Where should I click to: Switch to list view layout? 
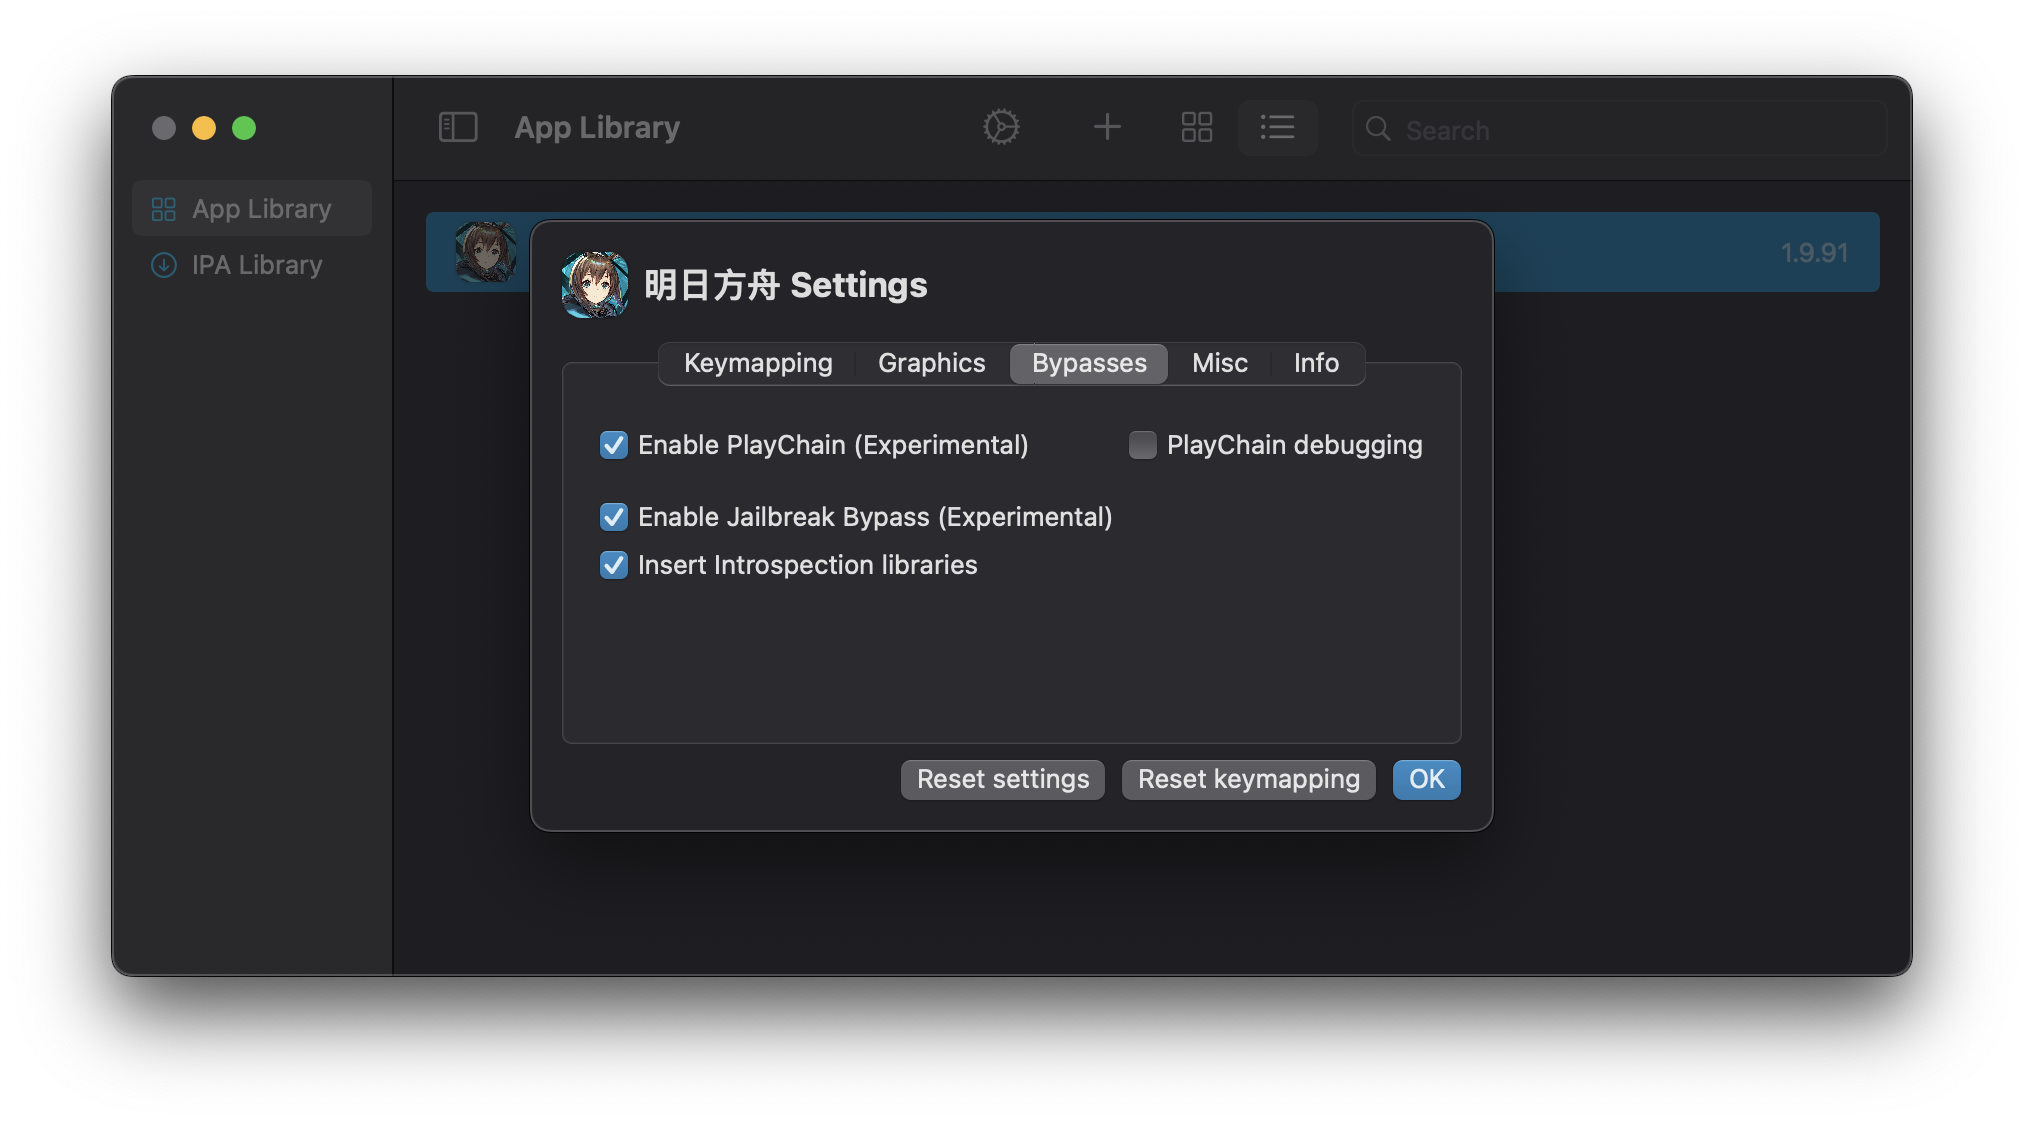(1277, 127)
